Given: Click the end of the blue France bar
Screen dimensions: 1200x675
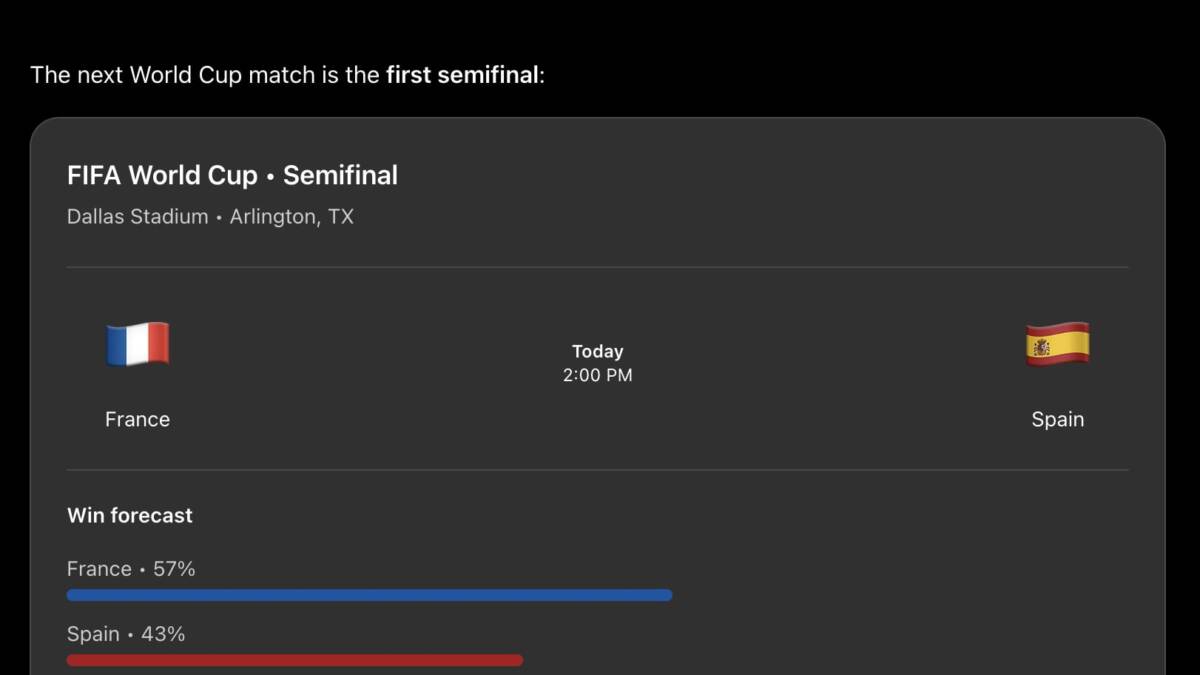Looking at the screenshot, I should point(667,595).
